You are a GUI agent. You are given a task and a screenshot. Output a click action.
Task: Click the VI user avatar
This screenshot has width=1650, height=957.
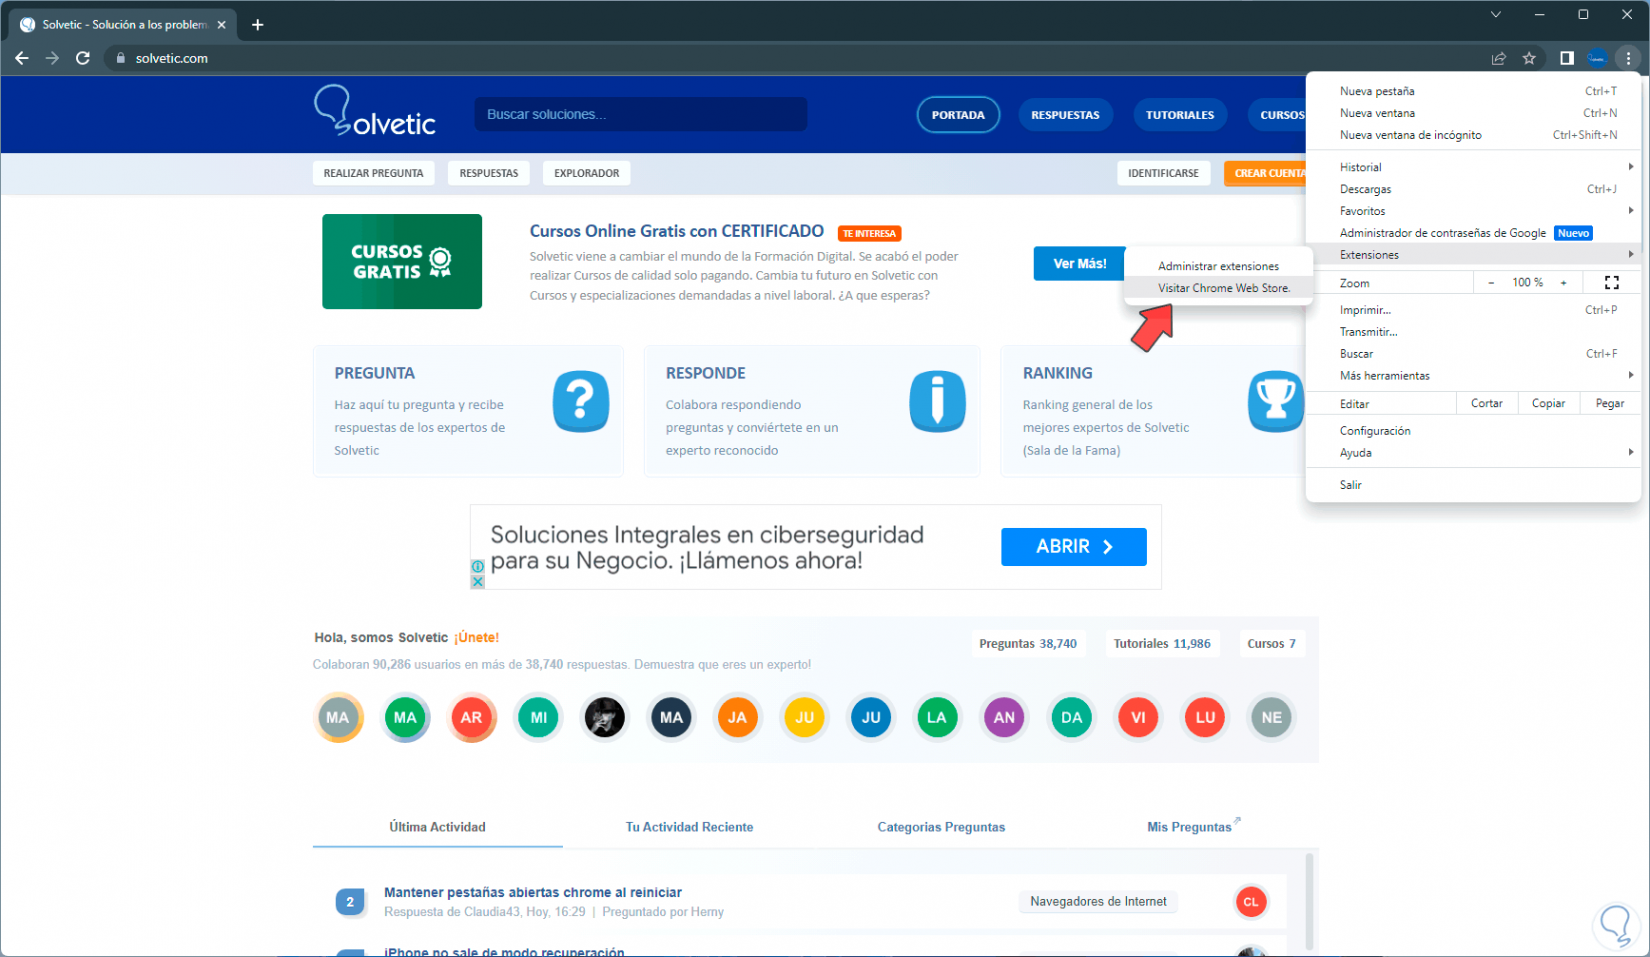(x=1138, y=717)
